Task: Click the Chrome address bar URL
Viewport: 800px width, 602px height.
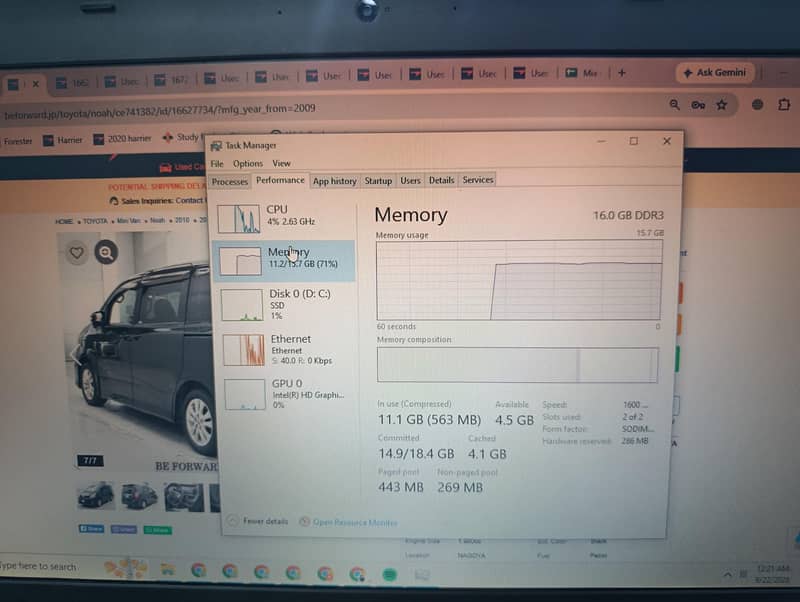Action: (160, 110)
